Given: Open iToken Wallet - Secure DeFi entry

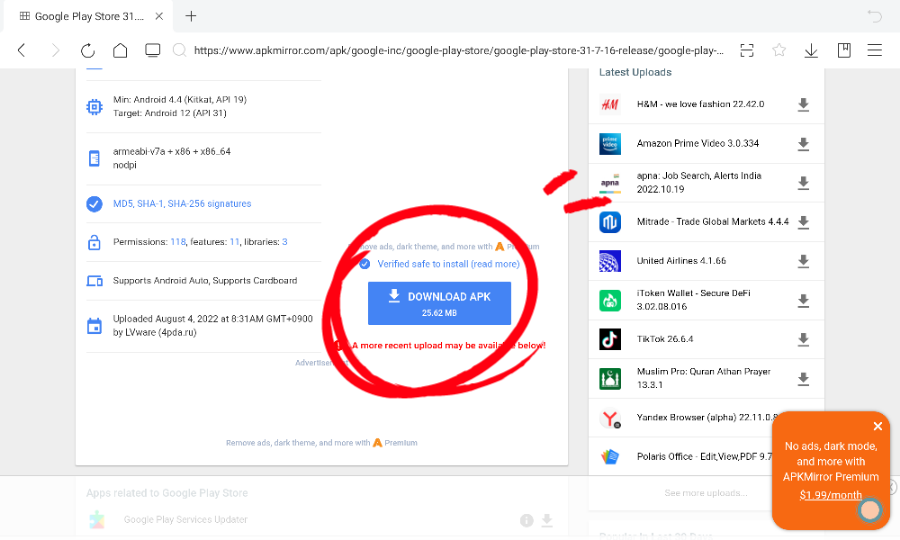Looking at the screenshot, I should pos(693,300).
